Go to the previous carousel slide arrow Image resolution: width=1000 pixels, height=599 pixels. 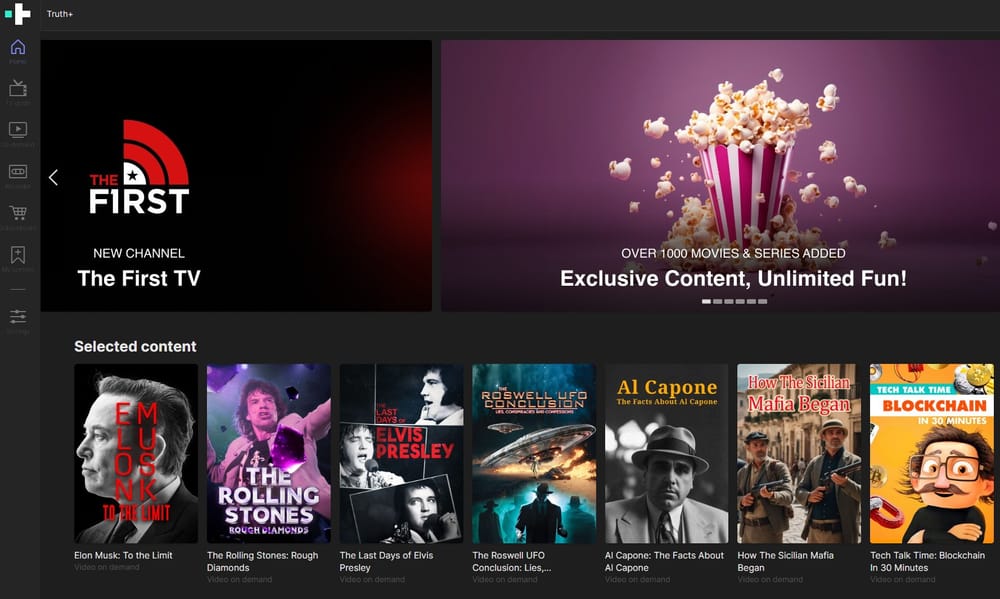[54, 177]
